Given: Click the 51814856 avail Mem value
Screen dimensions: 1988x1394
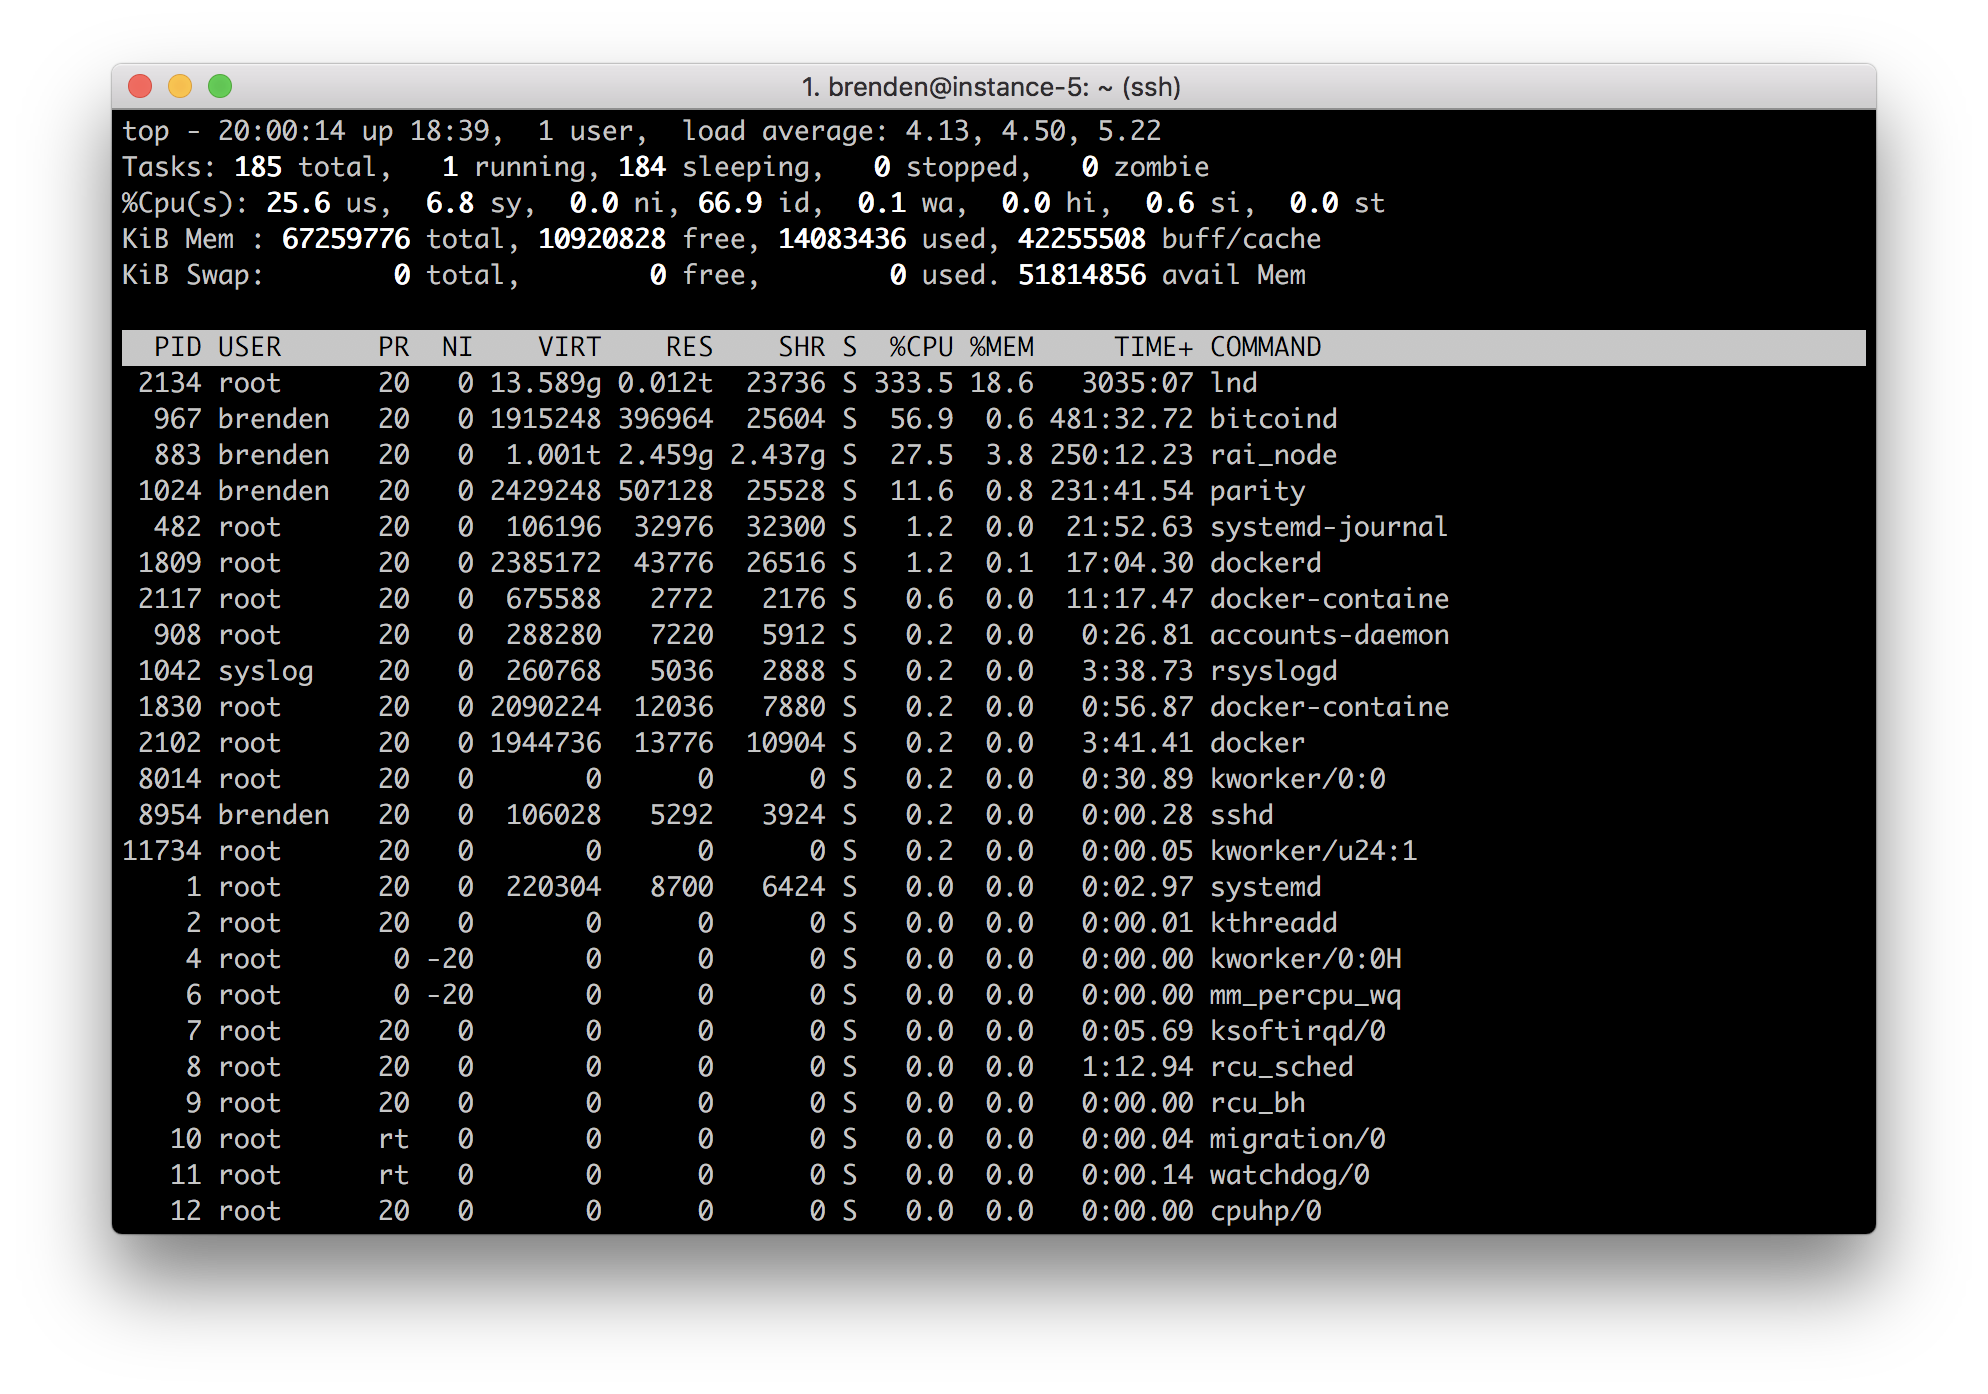Looking at the screenshot, I should (1081, 275).
